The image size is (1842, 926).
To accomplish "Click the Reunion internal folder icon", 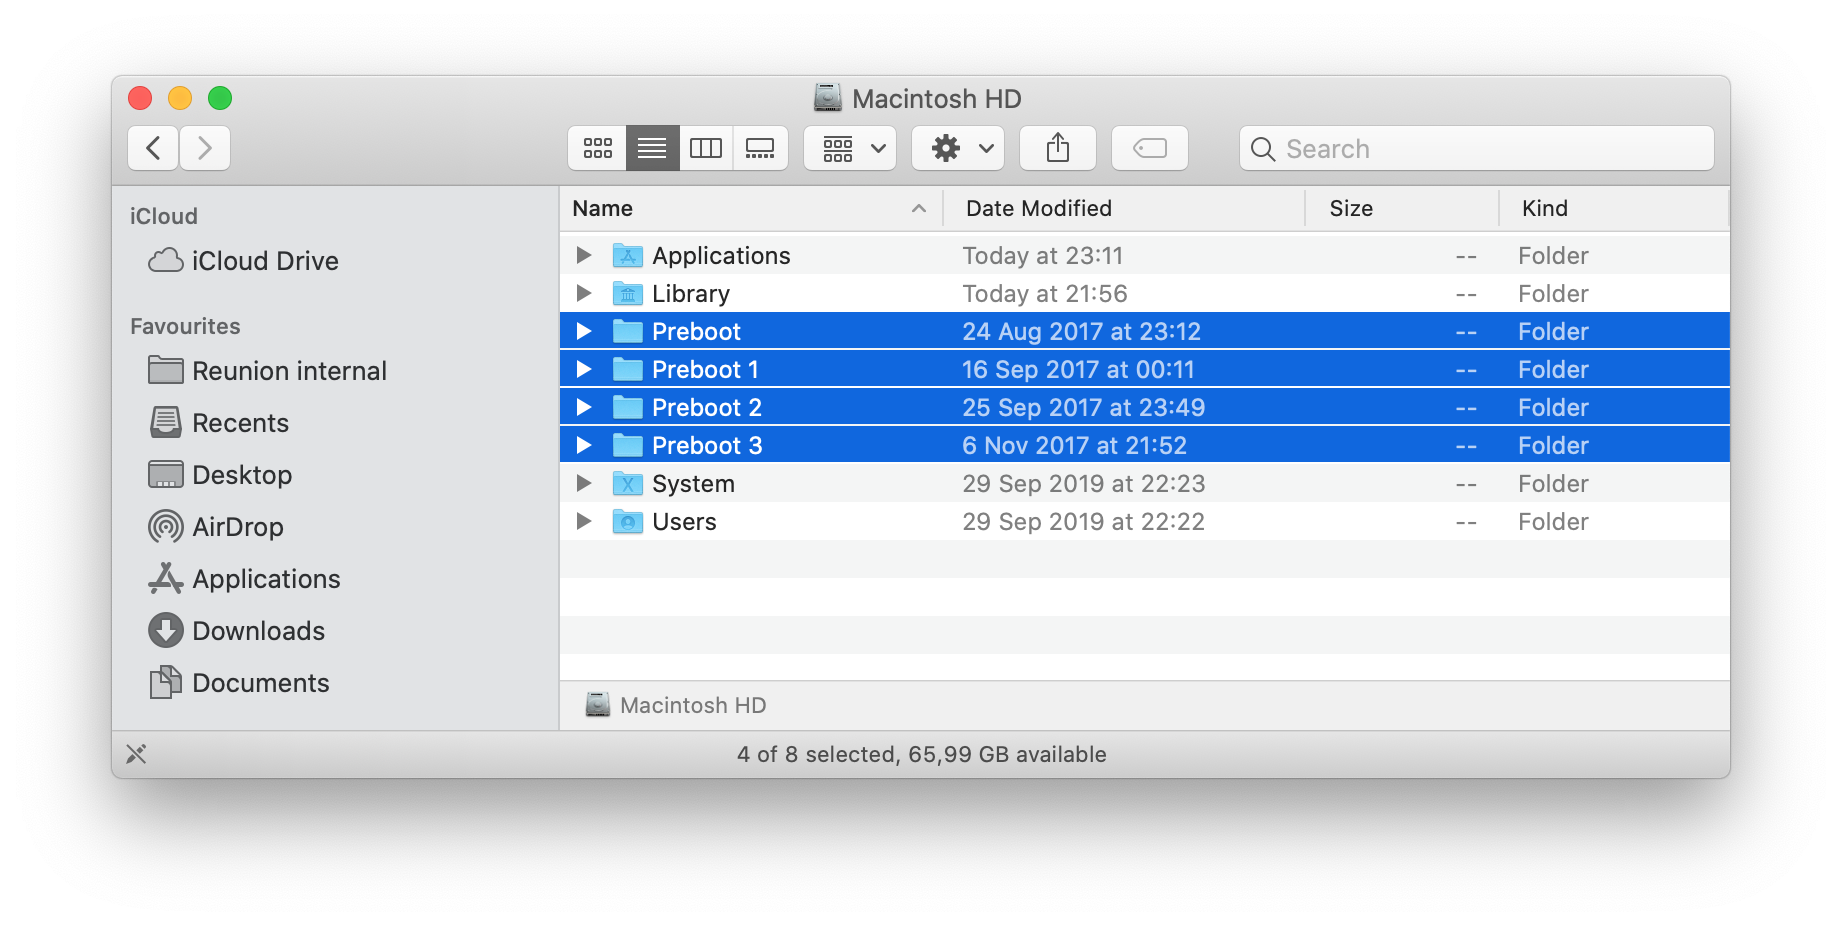I will pos(165,370).
